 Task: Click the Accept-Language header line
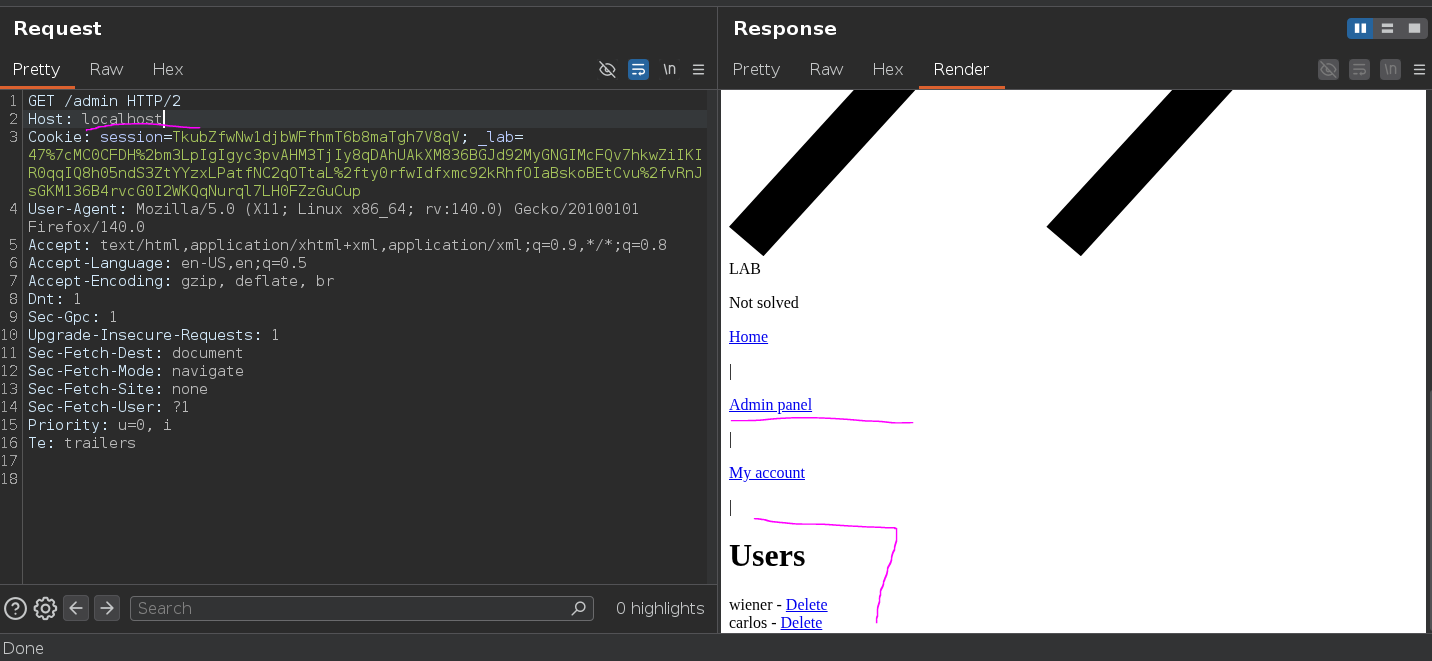coord(167,263)
